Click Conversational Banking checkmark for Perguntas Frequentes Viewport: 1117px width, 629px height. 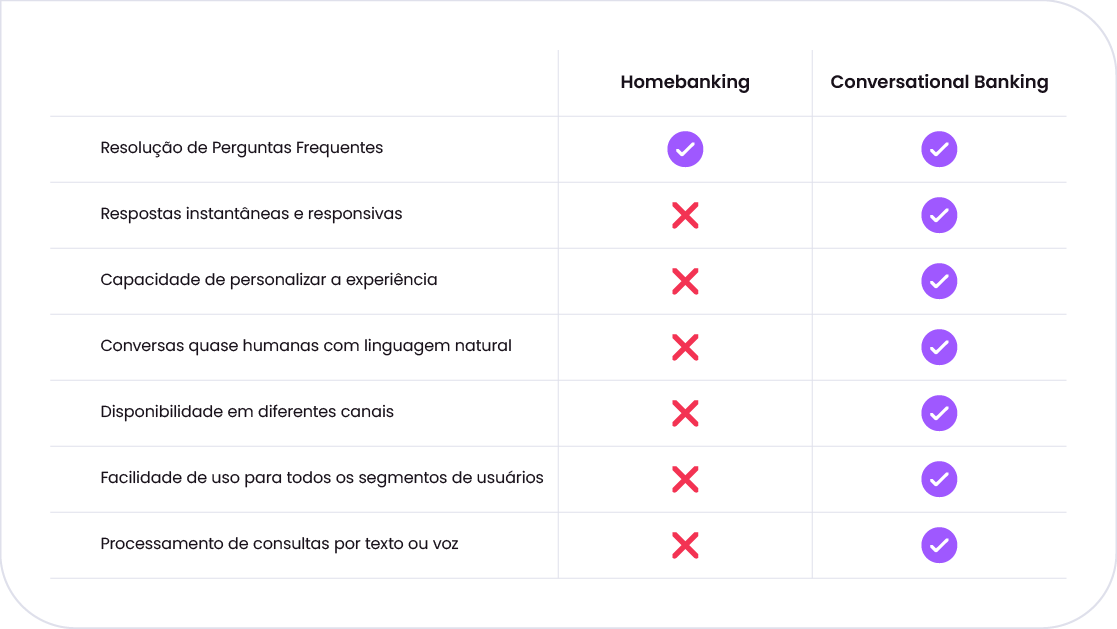click(x=939, y=149)
